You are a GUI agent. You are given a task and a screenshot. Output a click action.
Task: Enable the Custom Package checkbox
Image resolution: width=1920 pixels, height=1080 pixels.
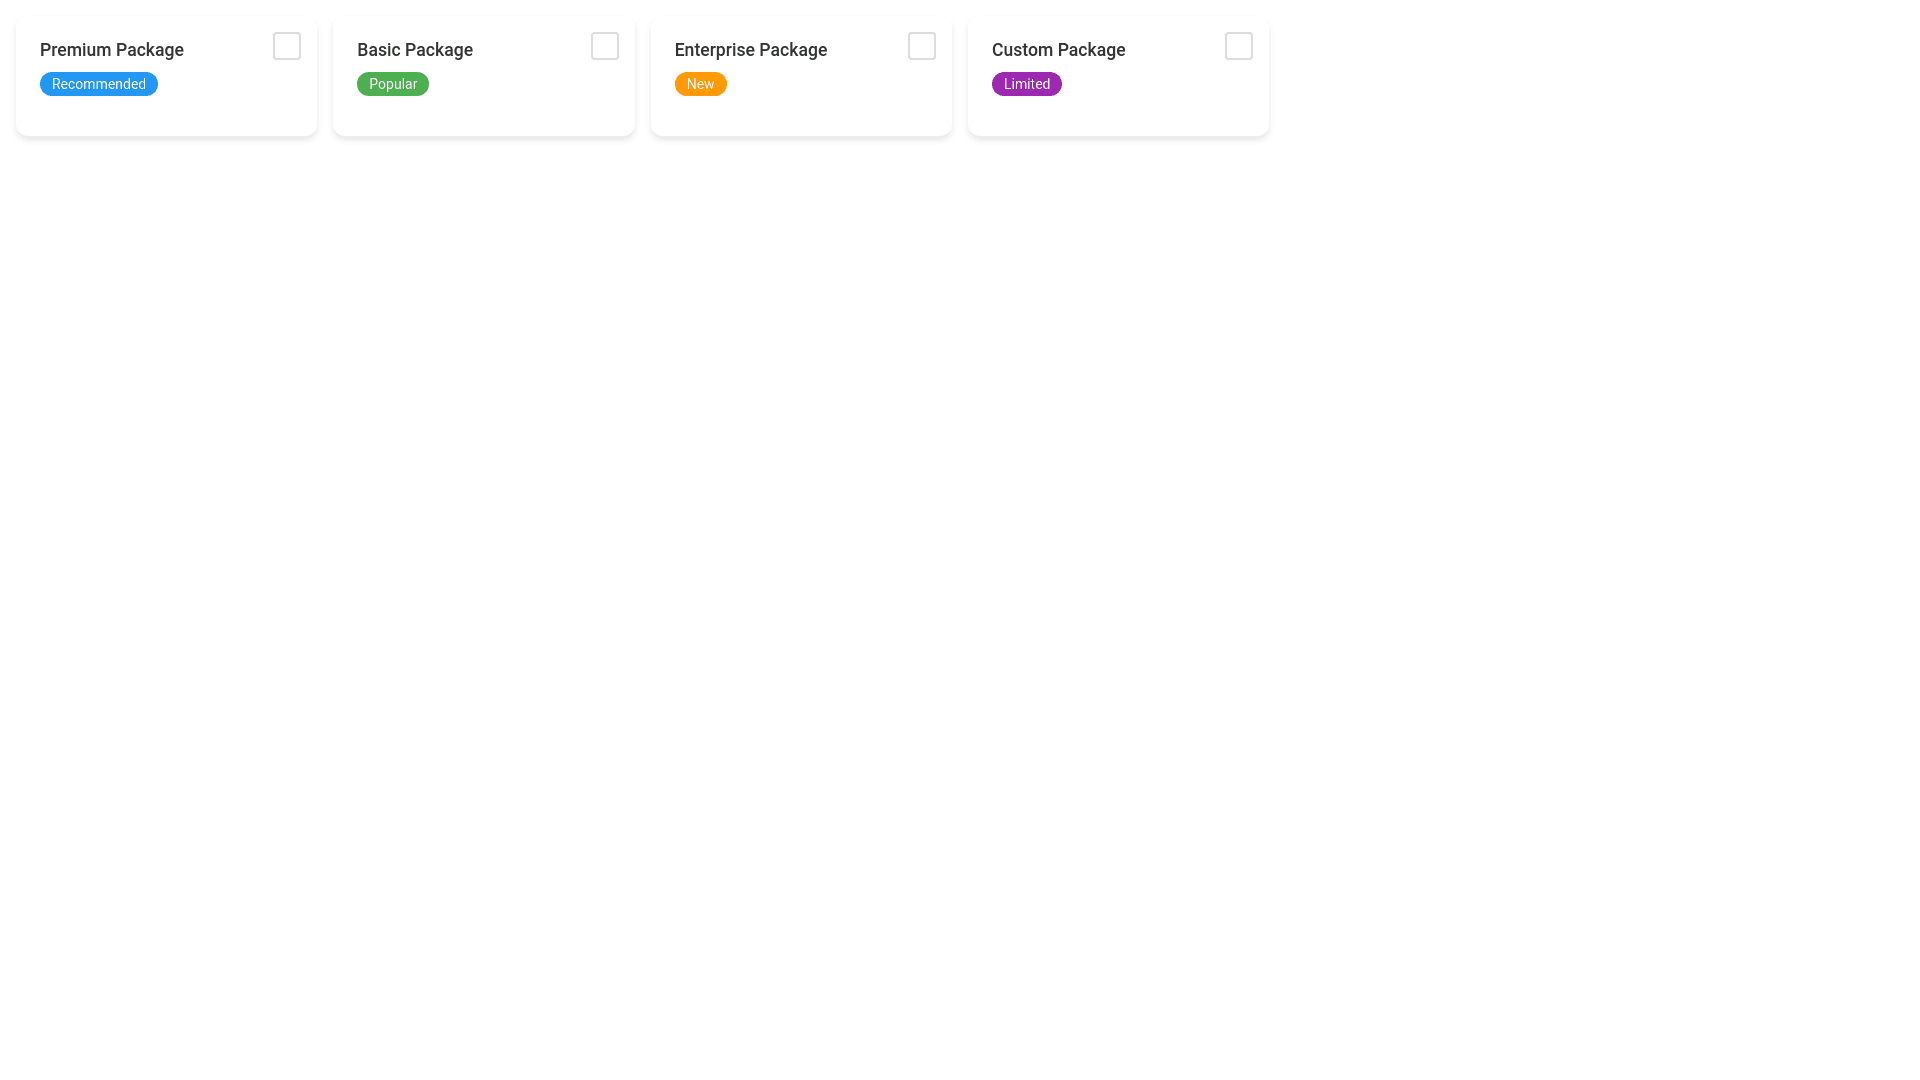click(1238, 46)
